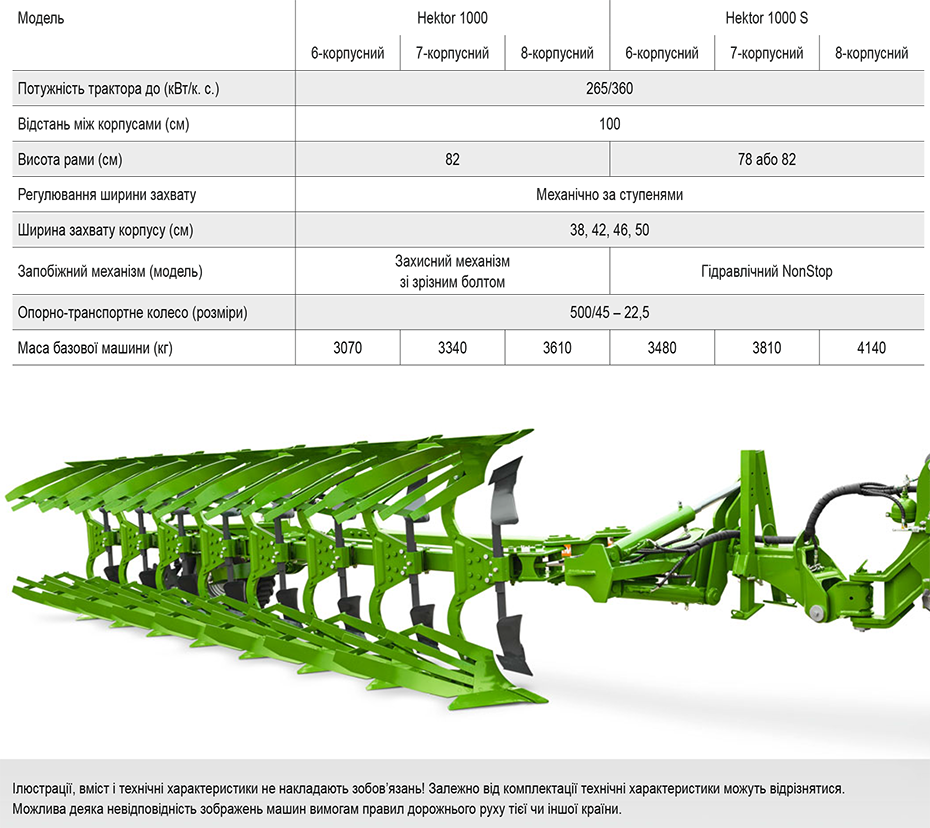Click "8-корпусний" under Hektor 1000 S

[872, 53]
